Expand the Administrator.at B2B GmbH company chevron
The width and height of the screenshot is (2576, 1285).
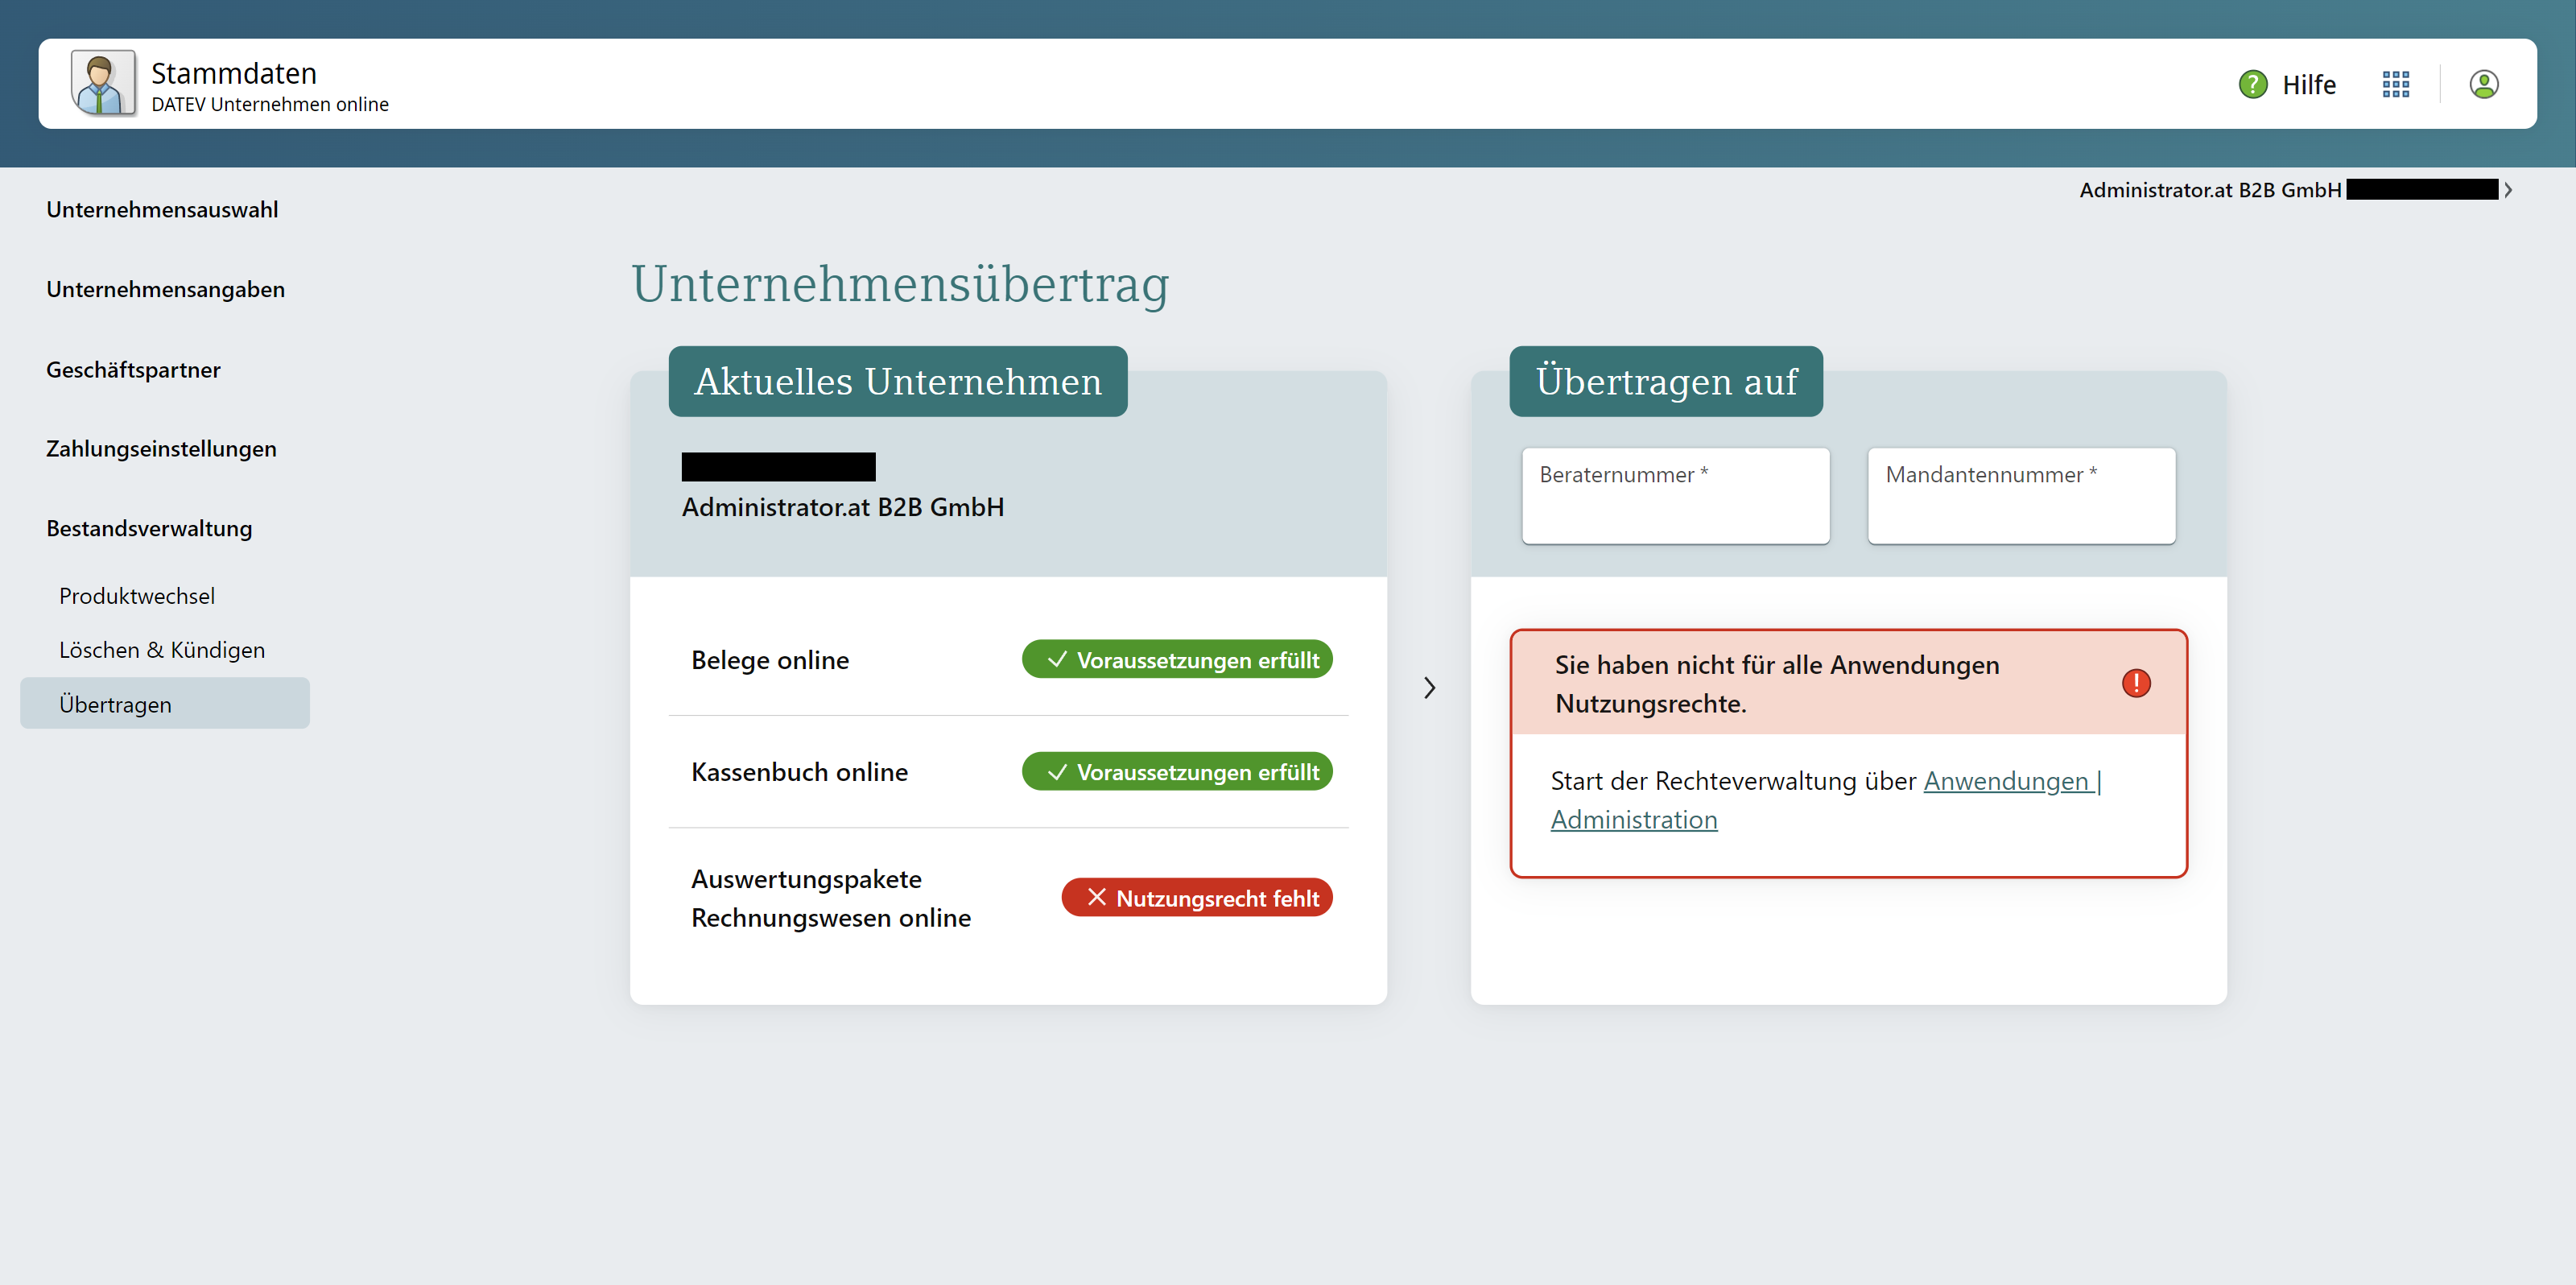pos(2507,190)
